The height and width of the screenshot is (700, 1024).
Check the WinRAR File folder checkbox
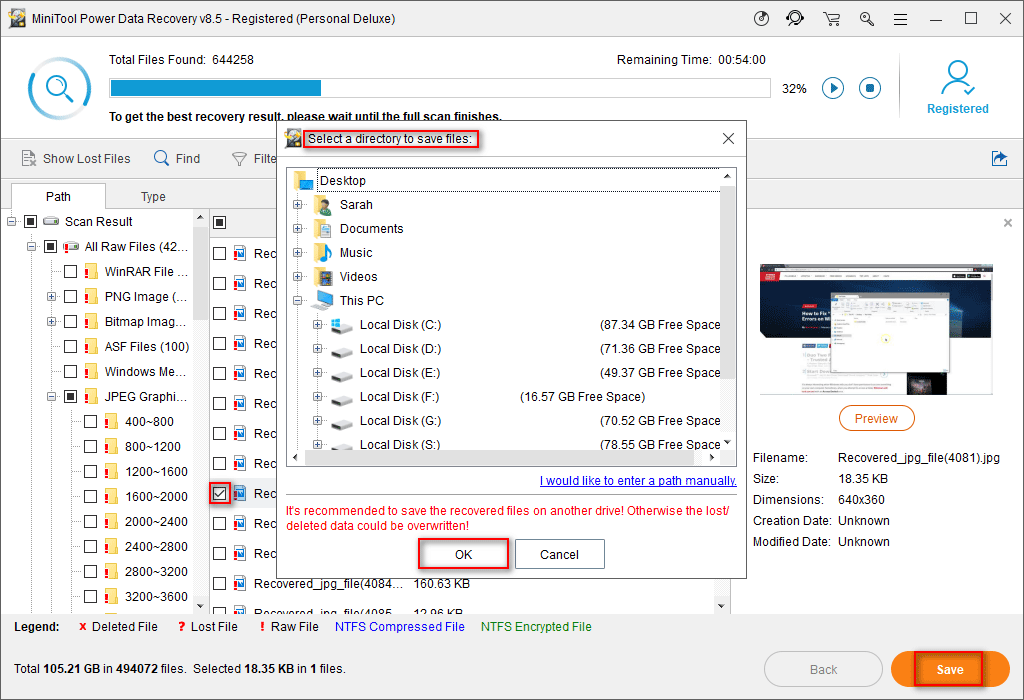point(70,271)
